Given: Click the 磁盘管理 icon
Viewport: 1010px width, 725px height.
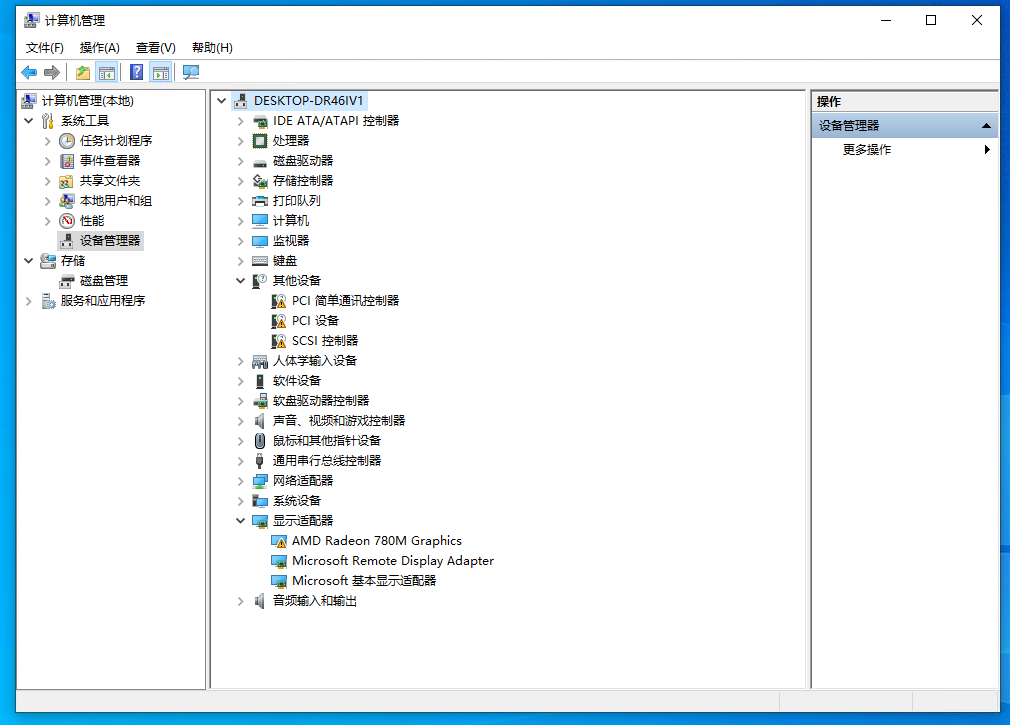Looking at the screenshot, I should 66,281.
